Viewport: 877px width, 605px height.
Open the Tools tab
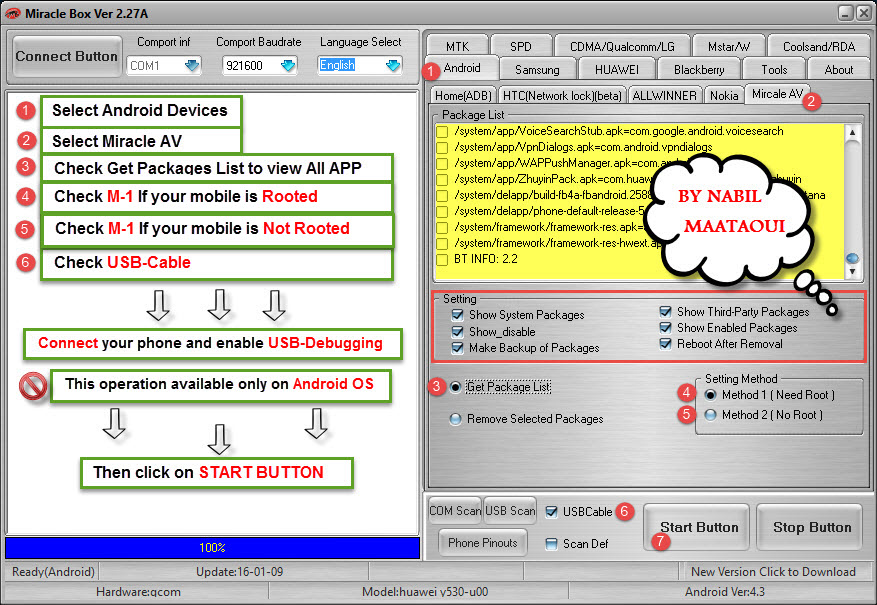774,70
